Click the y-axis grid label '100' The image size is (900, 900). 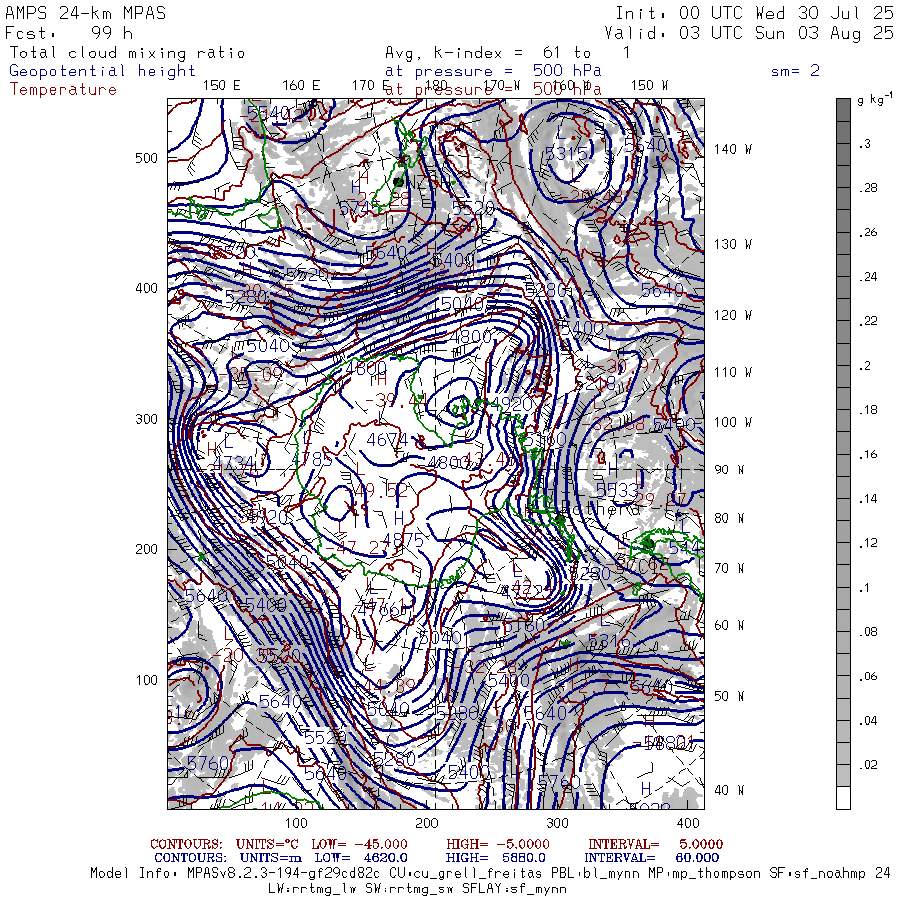click(x=146, y=680)
